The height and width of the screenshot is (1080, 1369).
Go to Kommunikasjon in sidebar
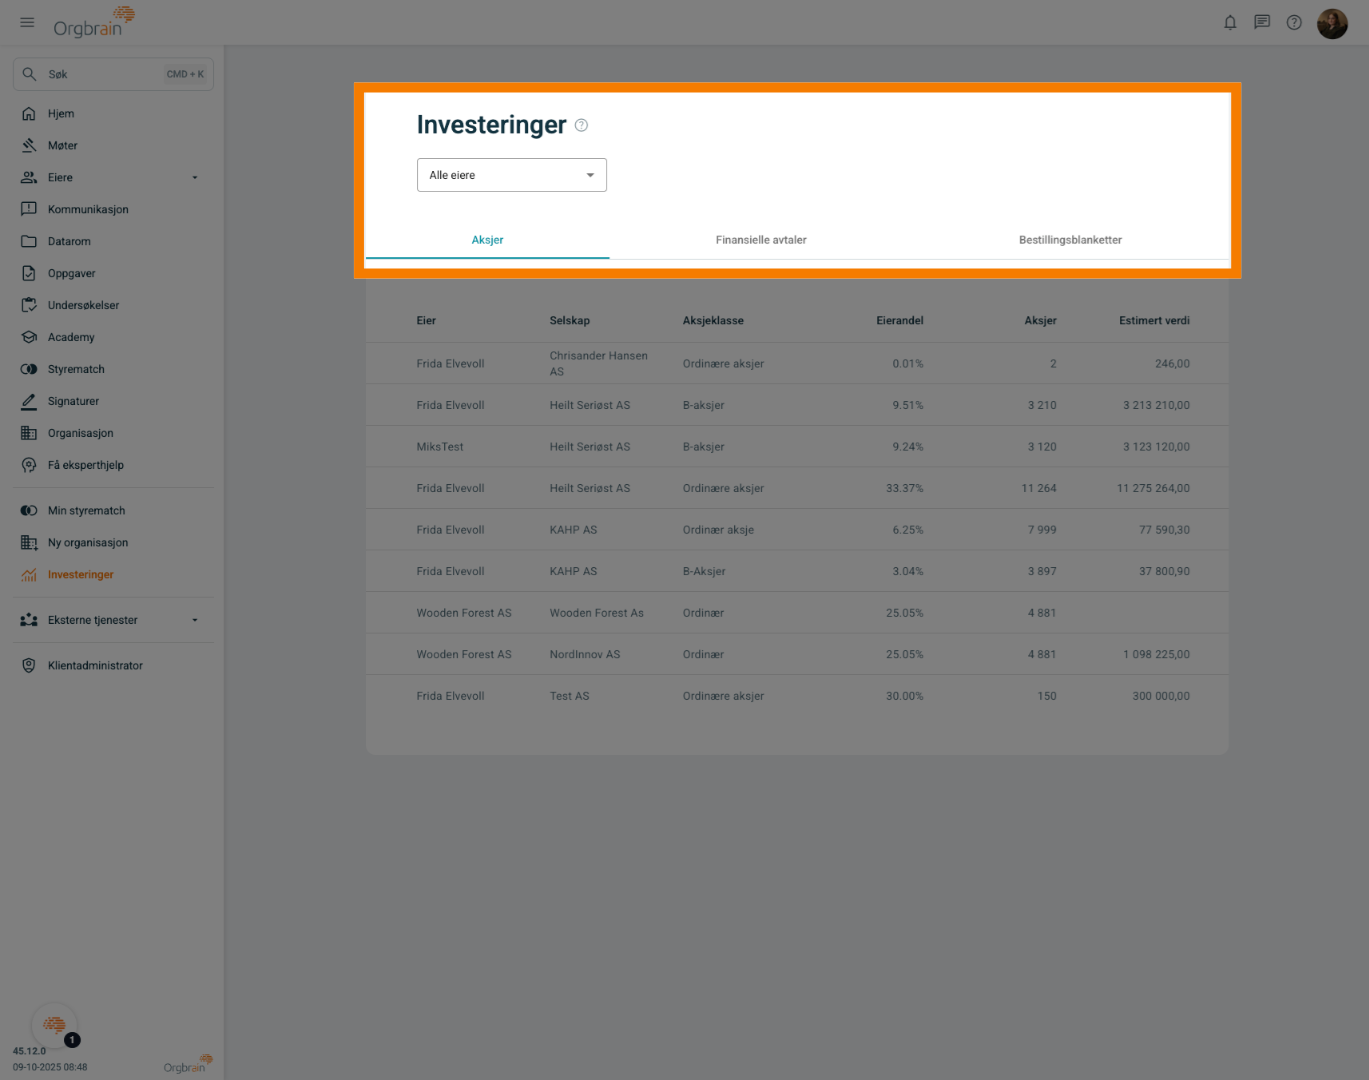point(88,210)
